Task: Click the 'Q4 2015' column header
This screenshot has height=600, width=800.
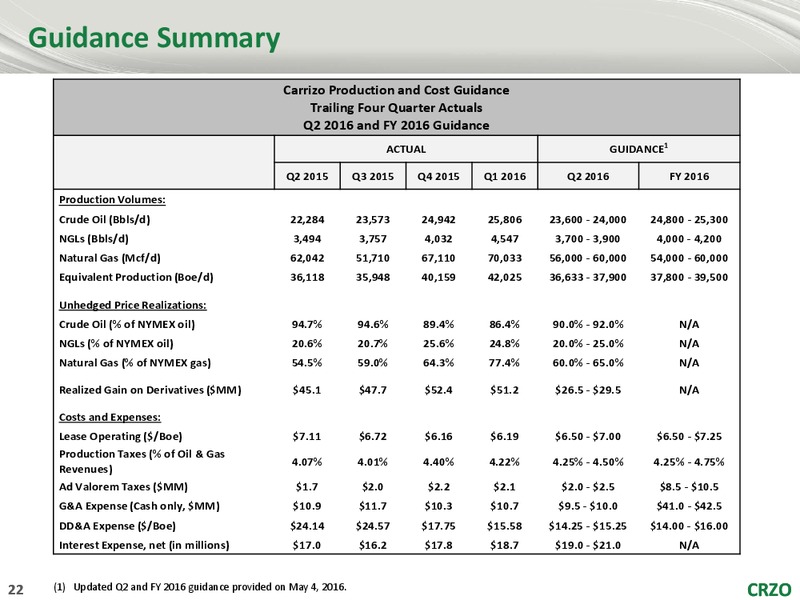Action: click(438, 177)
